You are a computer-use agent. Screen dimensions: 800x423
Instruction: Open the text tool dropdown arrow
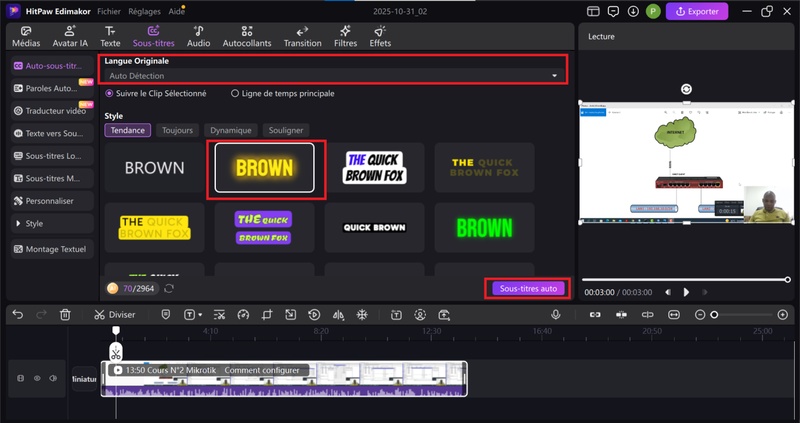[199, 315]
